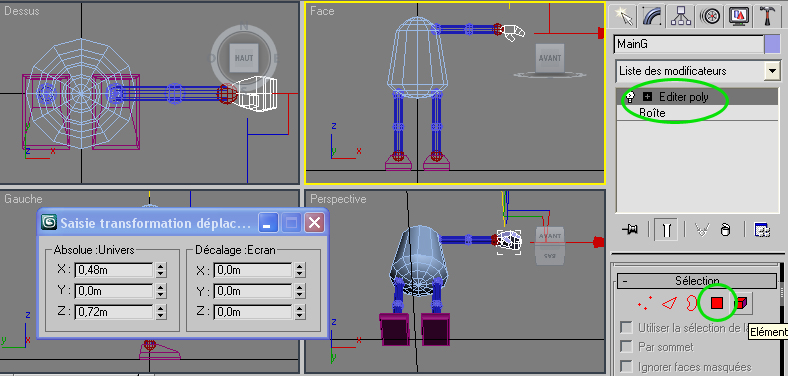Image resolution: width=788 pixels, height=376 pixels.
Task: Switch to the Modify panel tab
Action: tap(651, 16)
